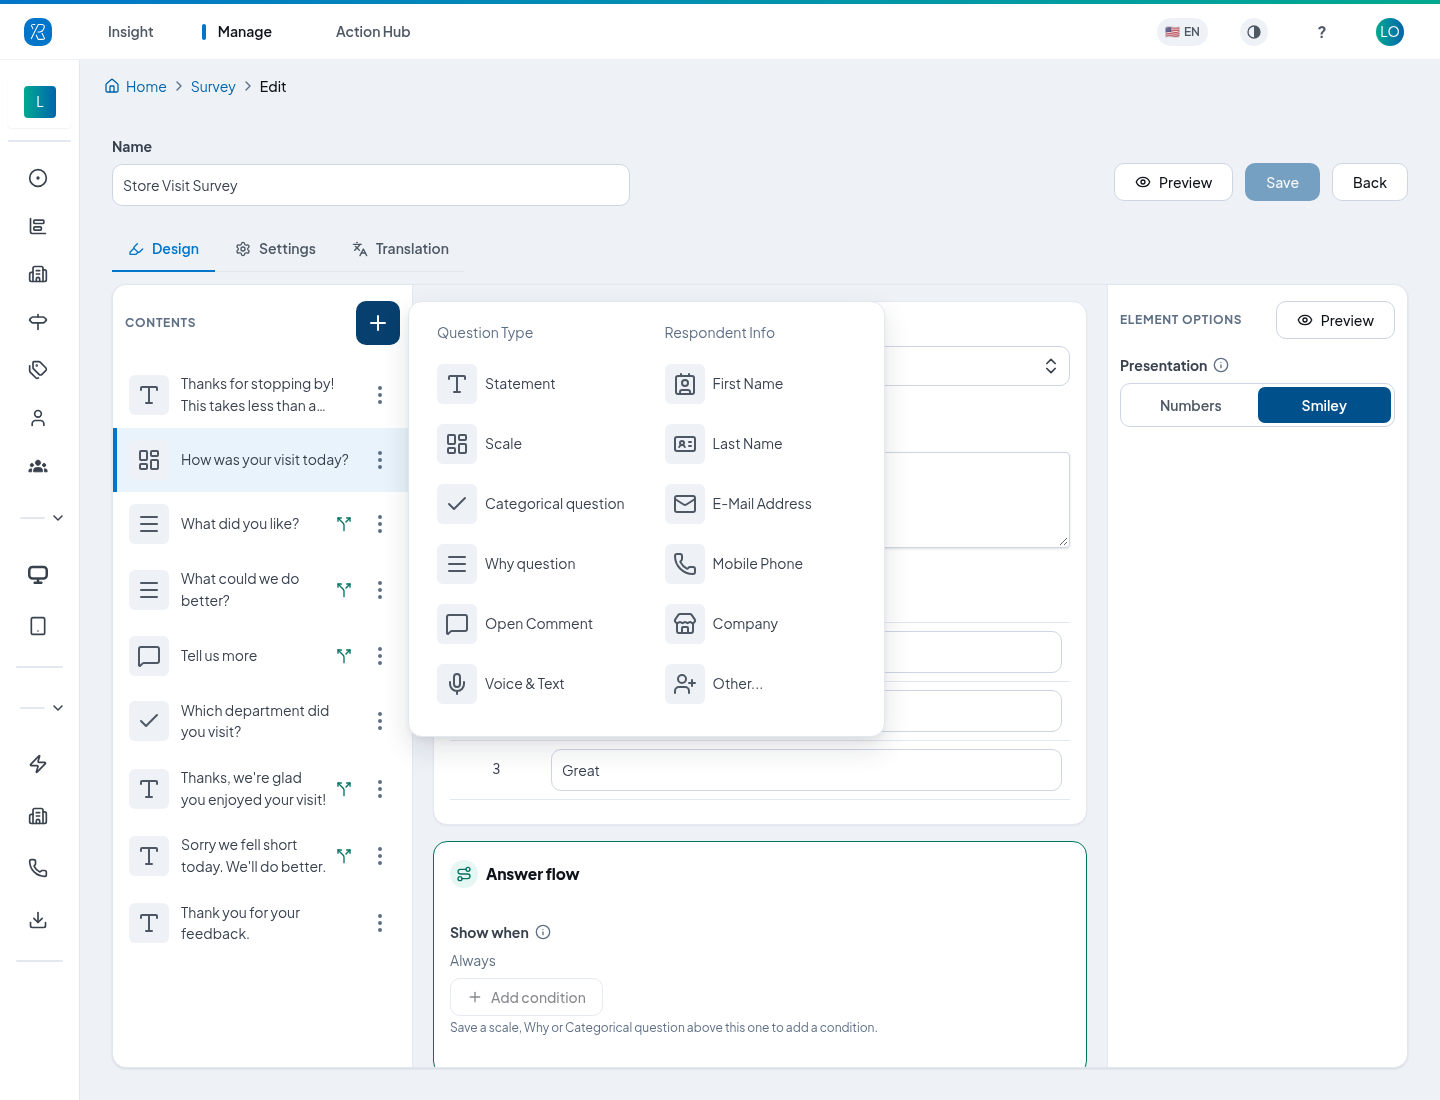Click the tags icon in left sidebar
The width and height of the screenshot is (1440, 1100).
pos(38,370)
